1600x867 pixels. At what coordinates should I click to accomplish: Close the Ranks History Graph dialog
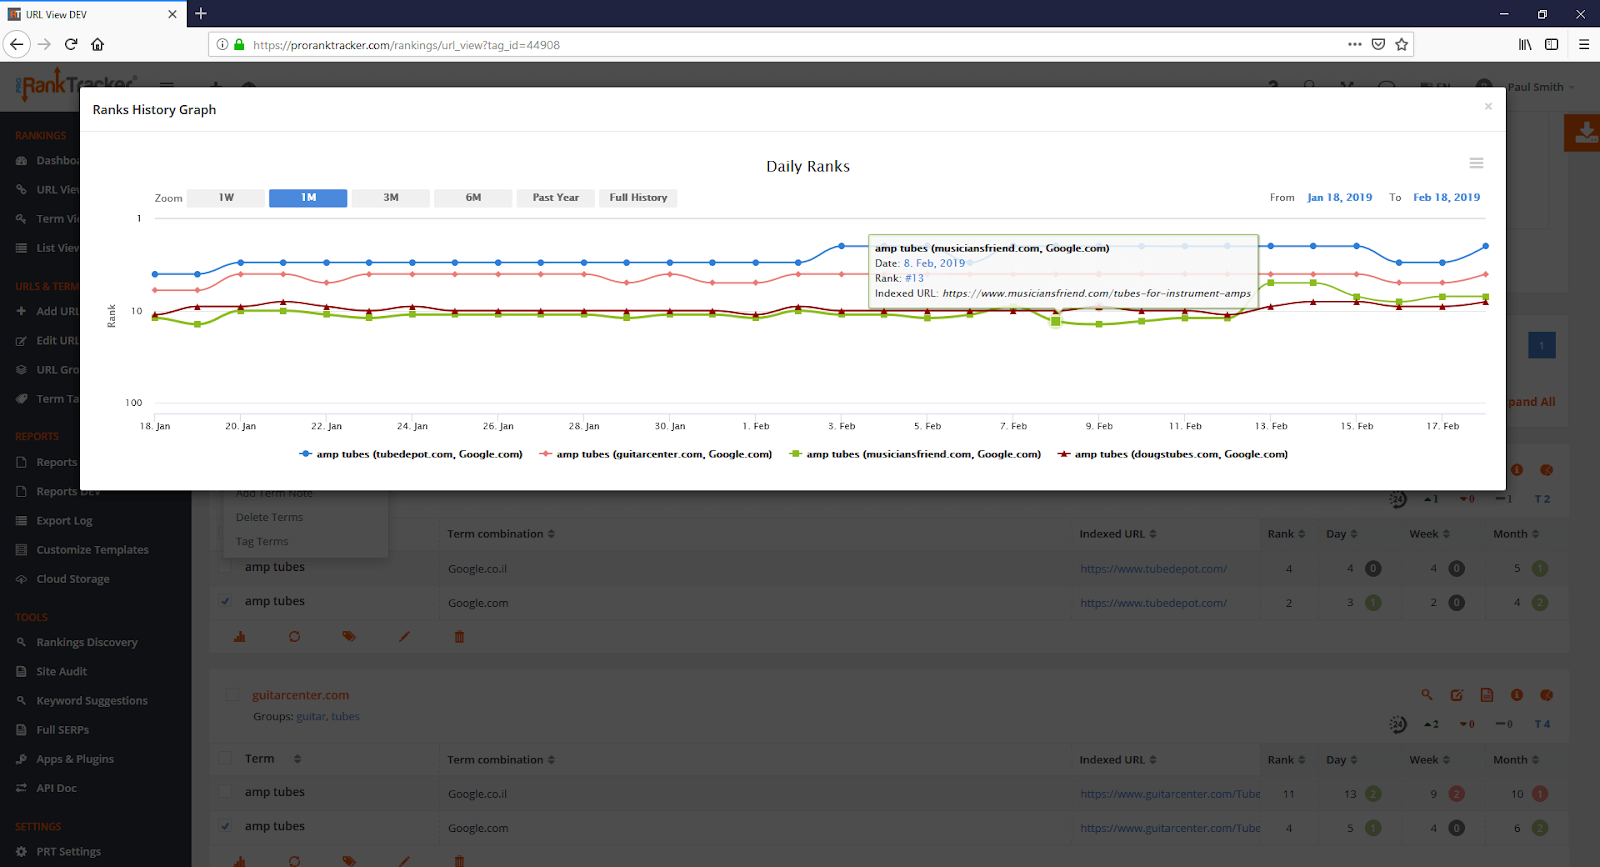[1488, 106]
